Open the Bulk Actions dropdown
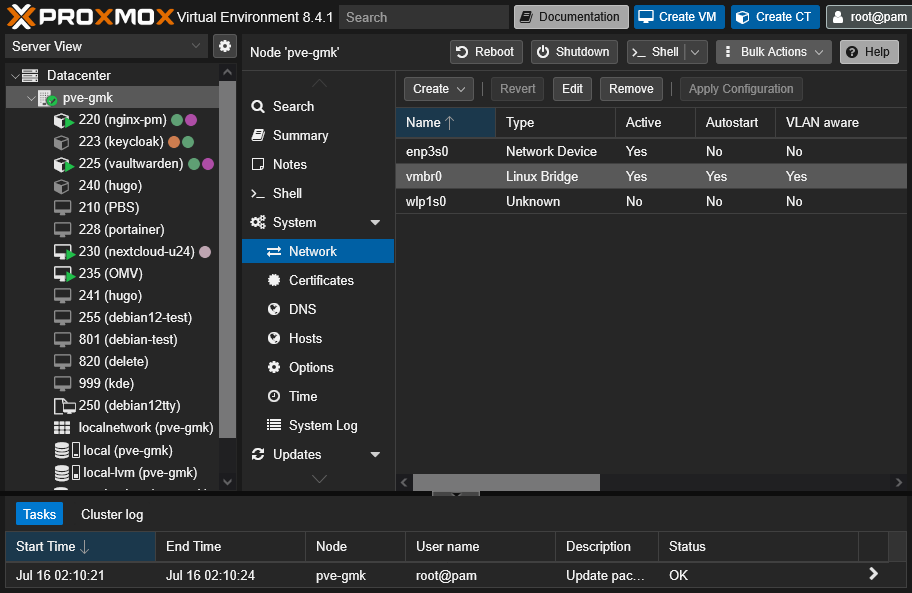Viewport: 912px width, 593px height. 774,52
